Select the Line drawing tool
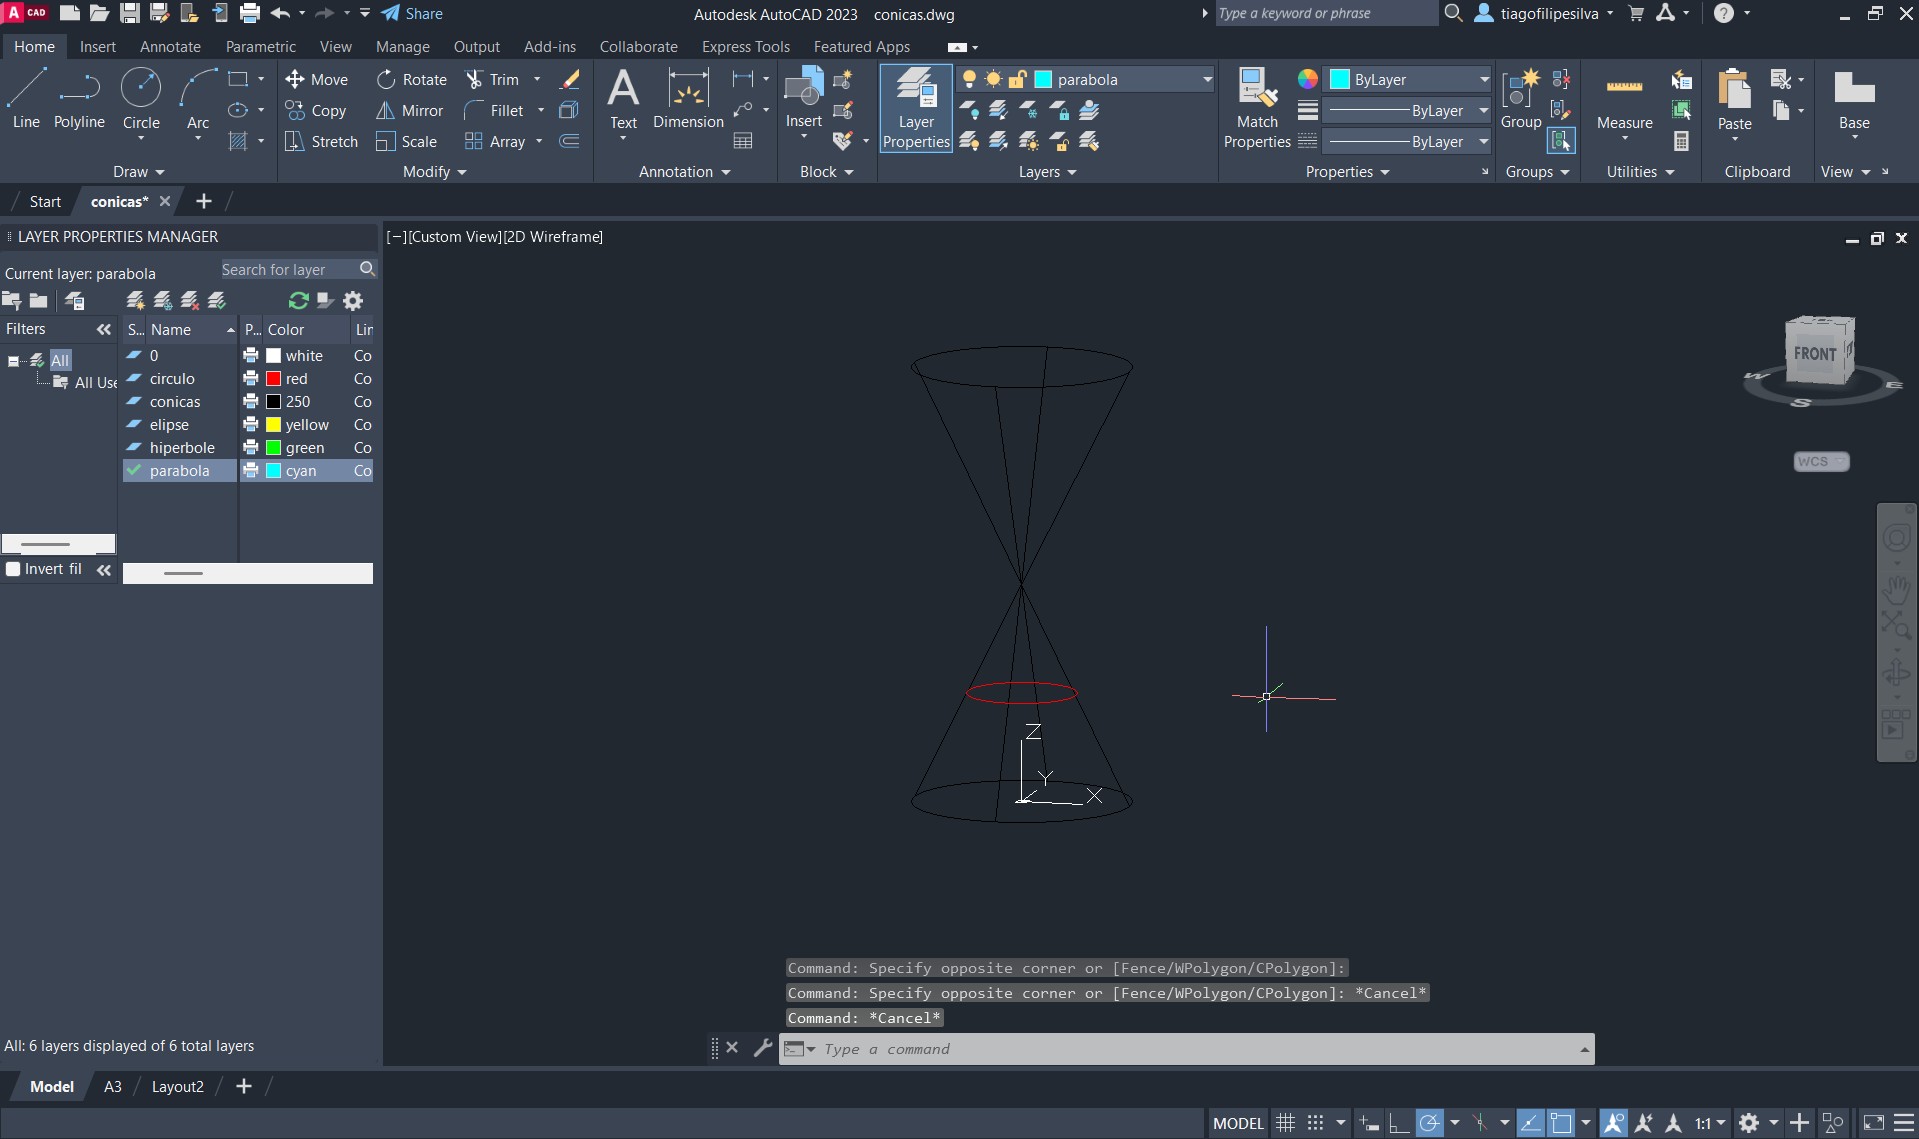The width and height of the screenshot is (1919, 1139). click(26, 99)
